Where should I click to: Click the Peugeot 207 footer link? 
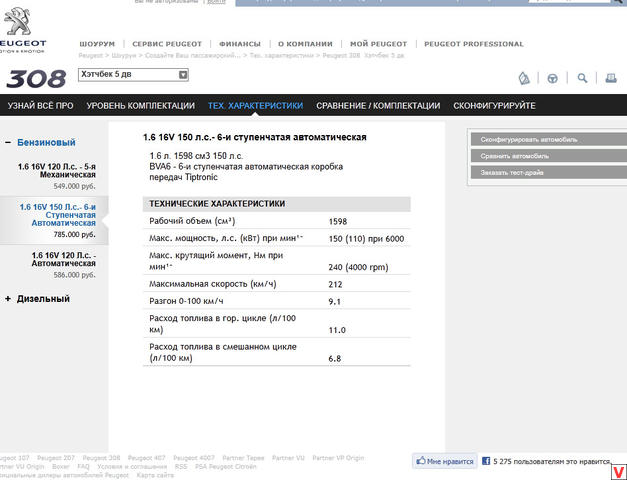[56, 458]
